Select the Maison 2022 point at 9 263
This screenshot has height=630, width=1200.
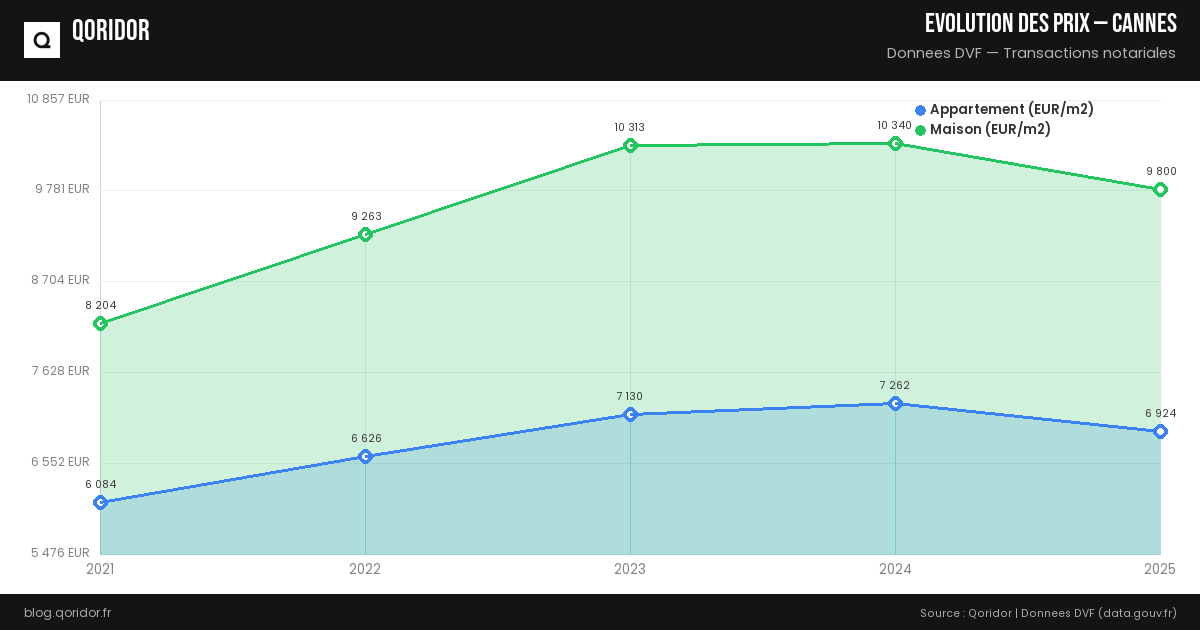click(365, 234)
